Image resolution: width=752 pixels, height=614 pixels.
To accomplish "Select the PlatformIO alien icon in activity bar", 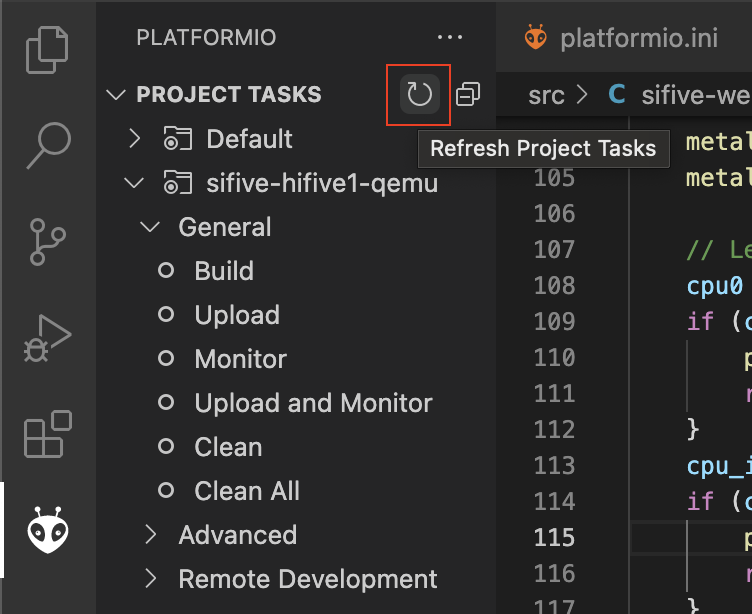I will tap(47, 530).
